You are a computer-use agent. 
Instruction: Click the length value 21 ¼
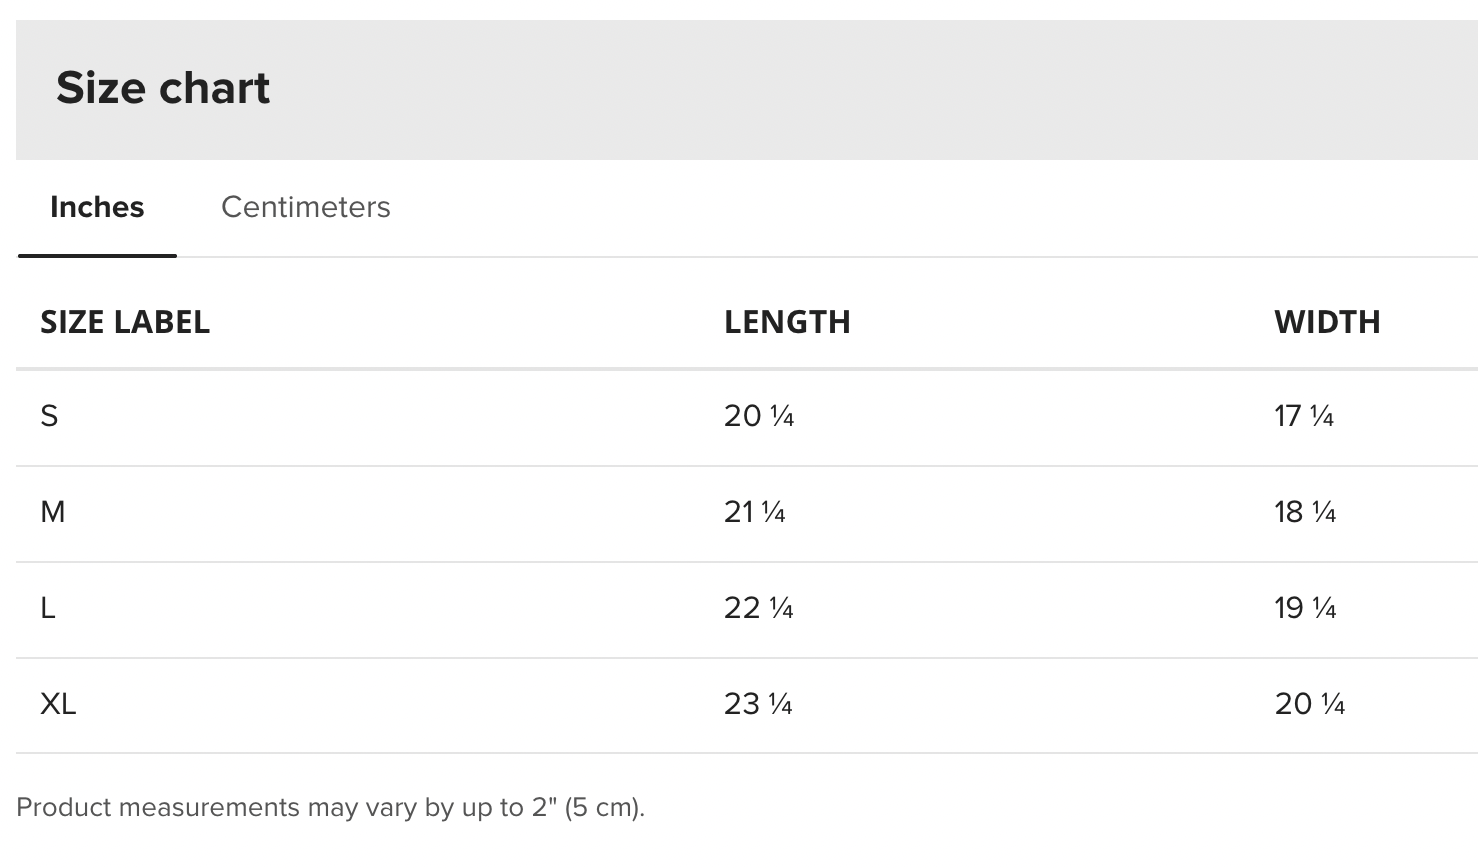point(755,512)
